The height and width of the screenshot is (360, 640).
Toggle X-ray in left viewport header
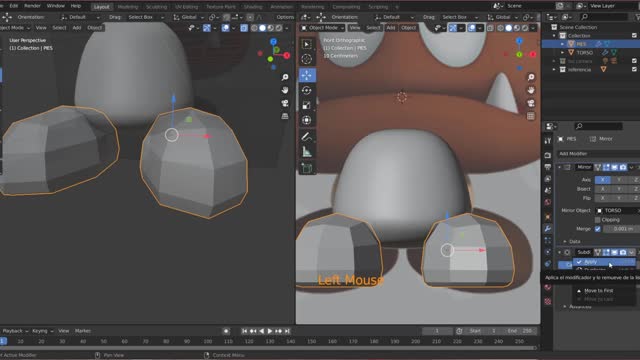coord(244,28)
